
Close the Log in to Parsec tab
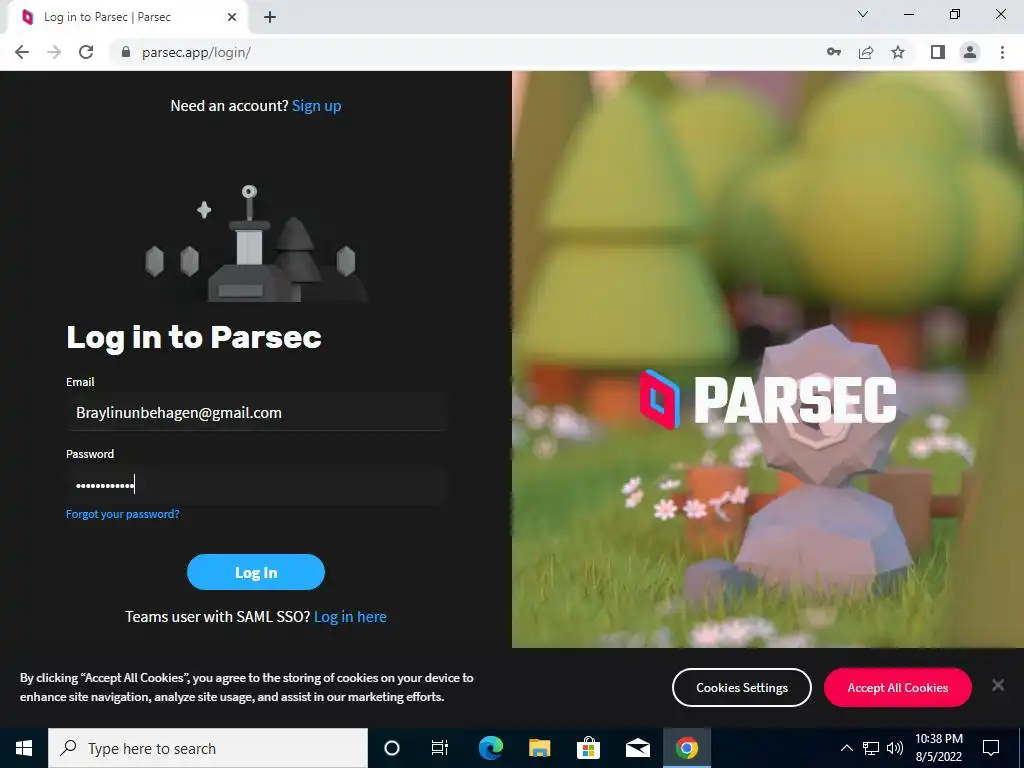tap(232, 18)
